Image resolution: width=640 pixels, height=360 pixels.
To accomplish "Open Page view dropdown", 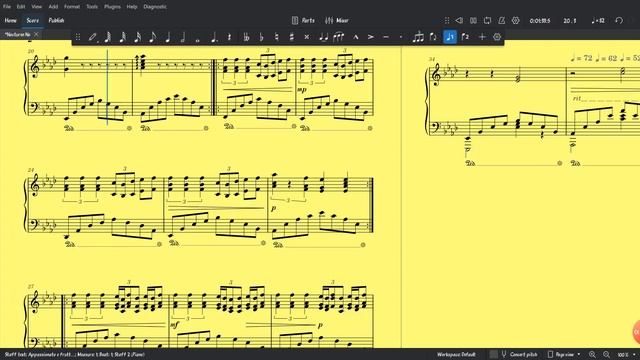I will click(x=565, y=355).
